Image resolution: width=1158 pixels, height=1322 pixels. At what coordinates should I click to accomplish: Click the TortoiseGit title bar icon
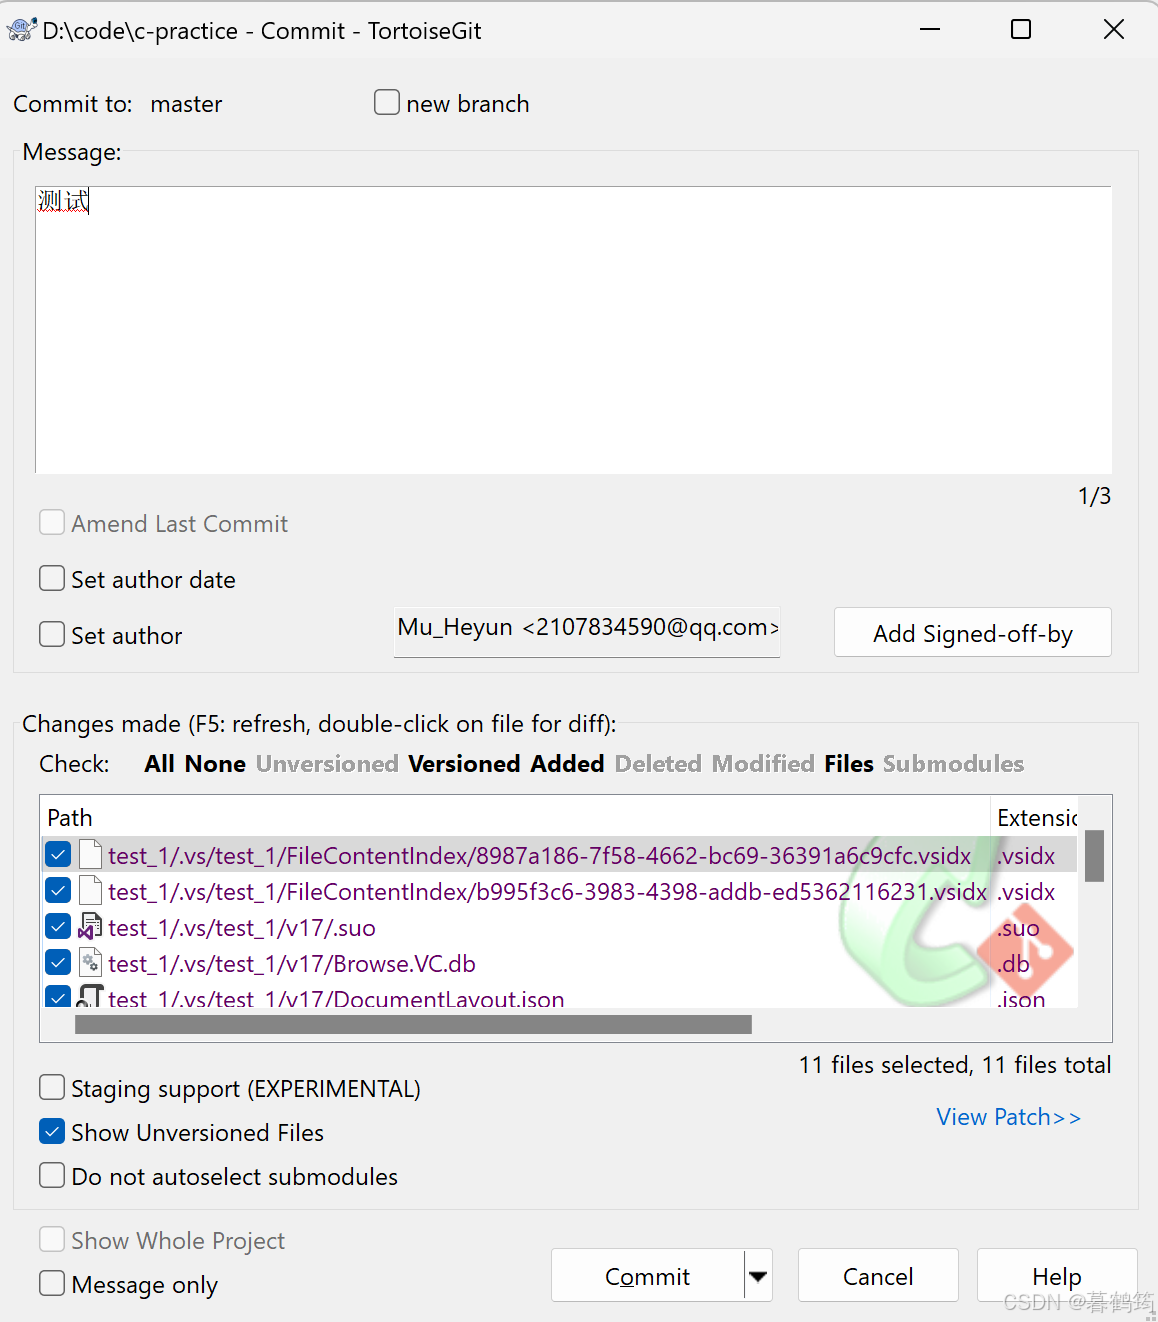pyautogui.click(x=22, y=30)
